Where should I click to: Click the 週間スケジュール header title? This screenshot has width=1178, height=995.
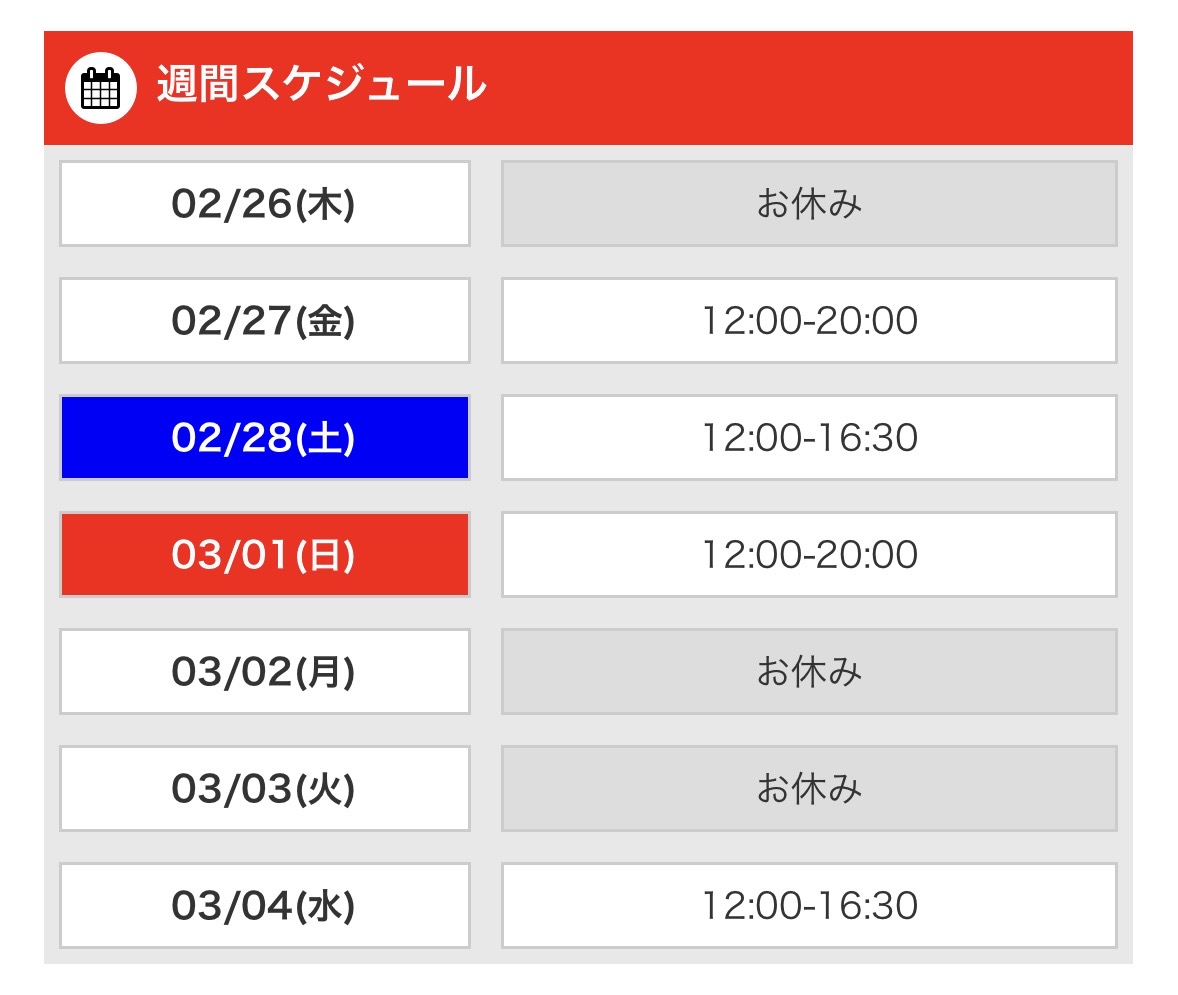point(321,86)
